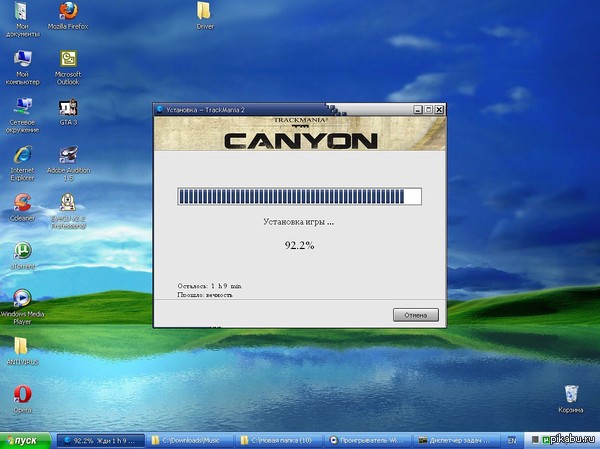Screen dimensions: 600x449
Task: Switch to Новая папка (10) taskbar window
Action: [278, 441]
